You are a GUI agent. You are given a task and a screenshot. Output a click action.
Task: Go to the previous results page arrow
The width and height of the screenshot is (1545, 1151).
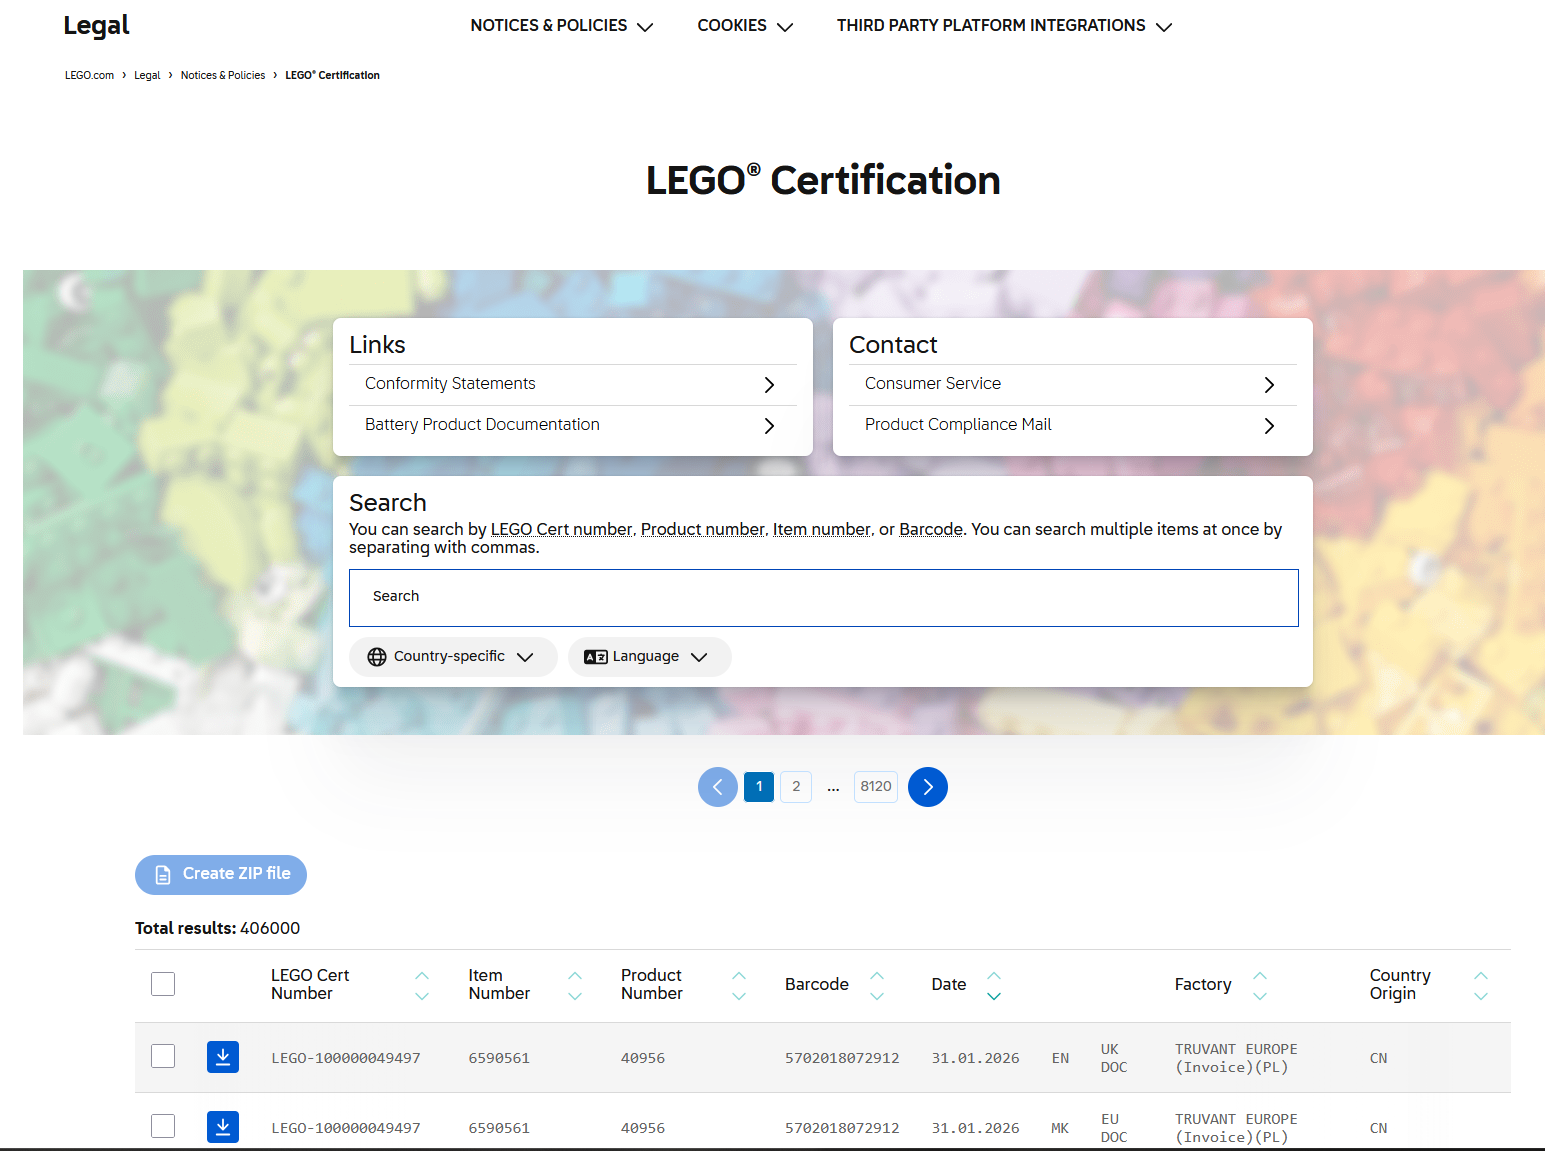tap(718, 787)
